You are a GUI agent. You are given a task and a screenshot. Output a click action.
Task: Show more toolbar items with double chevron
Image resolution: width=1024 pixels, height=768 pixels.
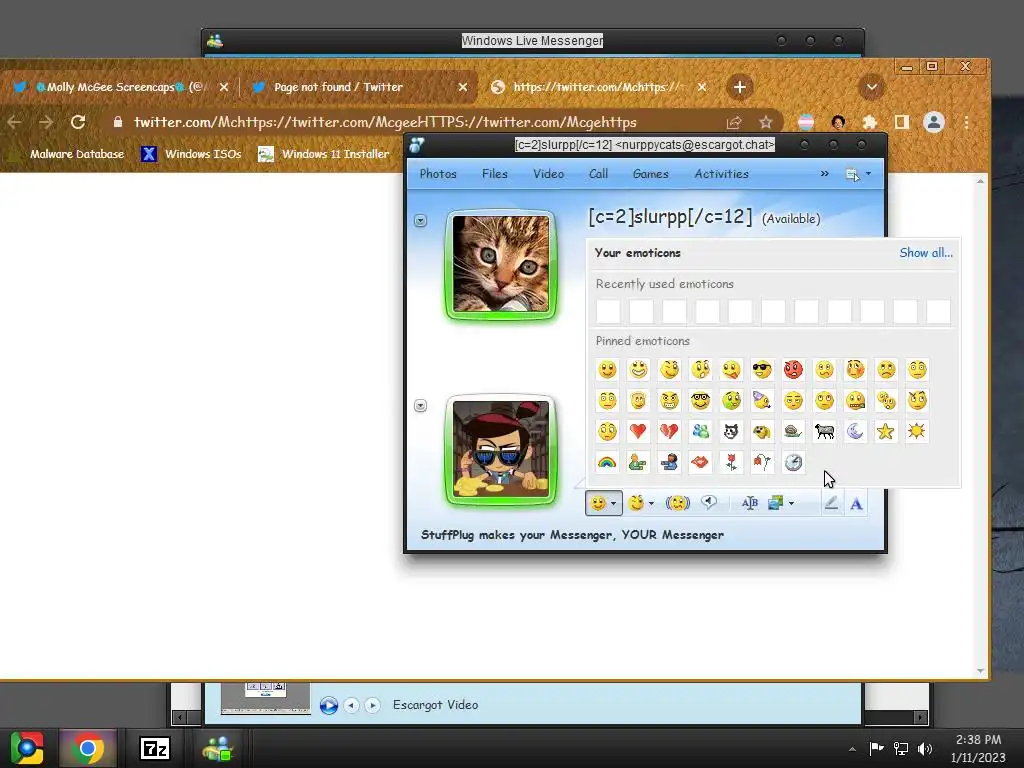824,174
